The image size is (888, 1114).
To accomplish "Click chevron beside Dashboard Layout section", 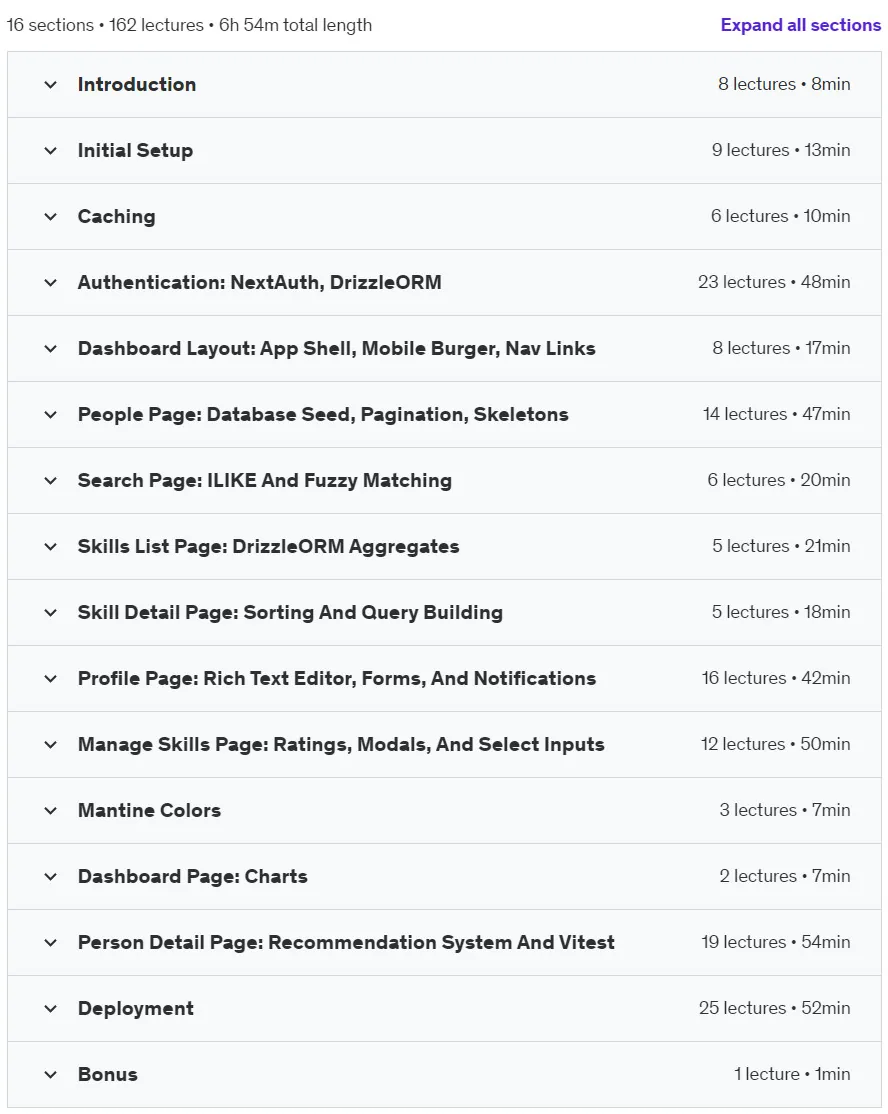I will (50, 349).
